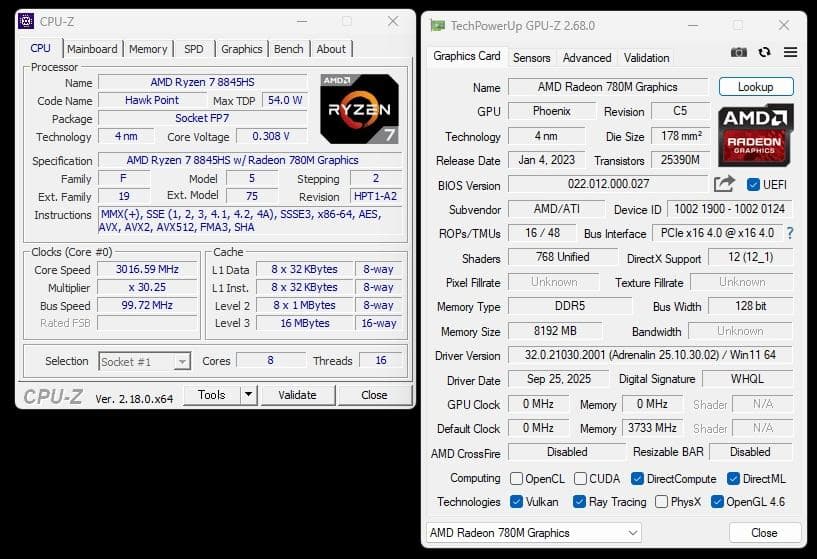The height and width of the screenshot is (559, 817).
Task: Click the Package value Socket FP7
Action: click(x=202, y=118)
